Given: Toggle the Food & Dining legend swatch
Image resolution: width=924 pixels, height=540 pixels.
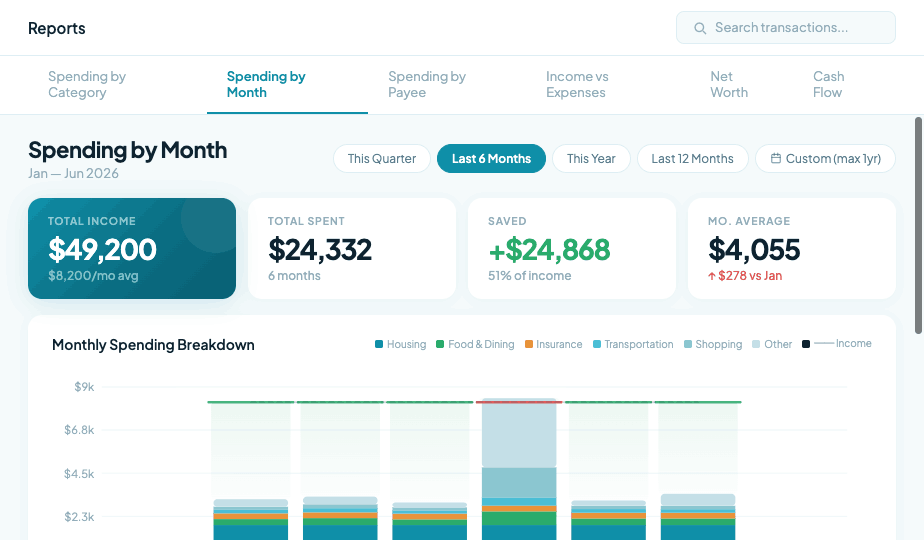Looking at the screenshot, I should pyautogui.click(x=440, y=344).
